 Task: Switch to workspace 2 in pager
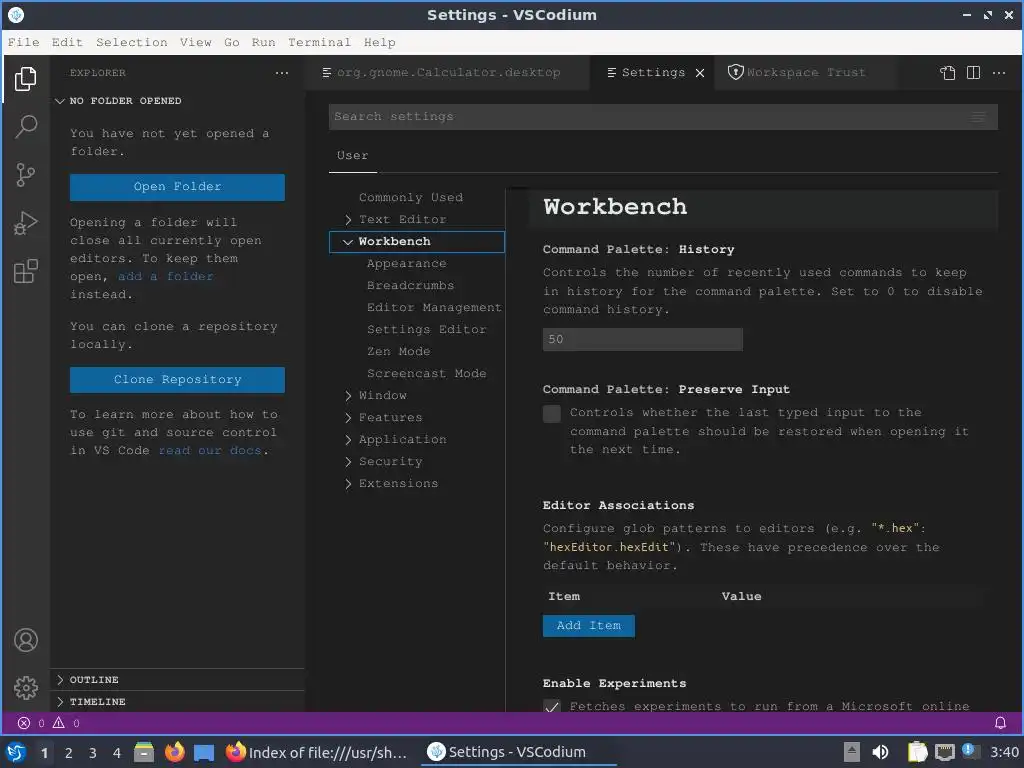click(69, 753)
